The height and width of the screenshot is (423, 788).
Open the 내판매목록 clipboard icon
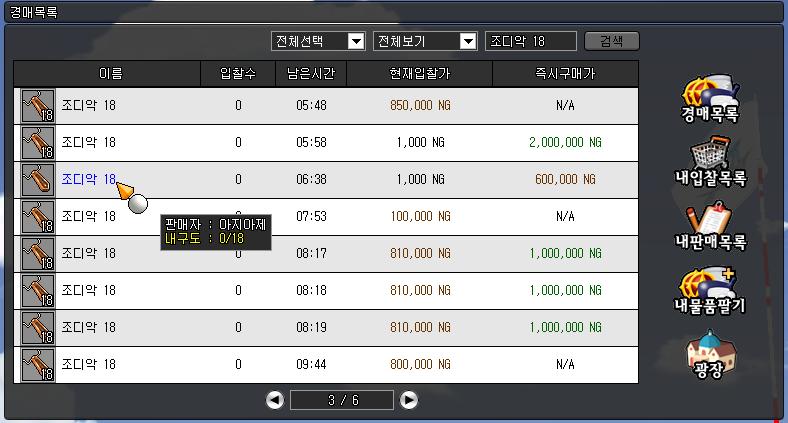point(710,226)
